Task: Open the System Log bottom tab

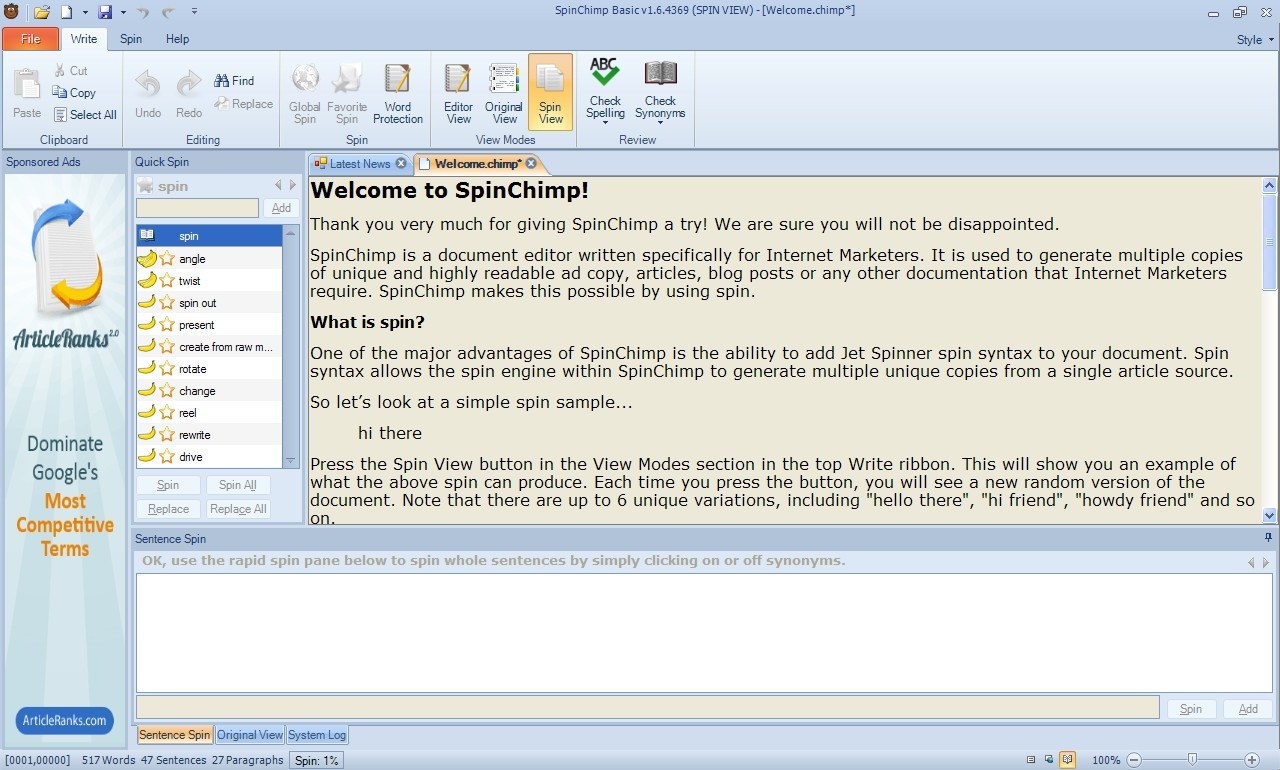Action: coord(317,735)
